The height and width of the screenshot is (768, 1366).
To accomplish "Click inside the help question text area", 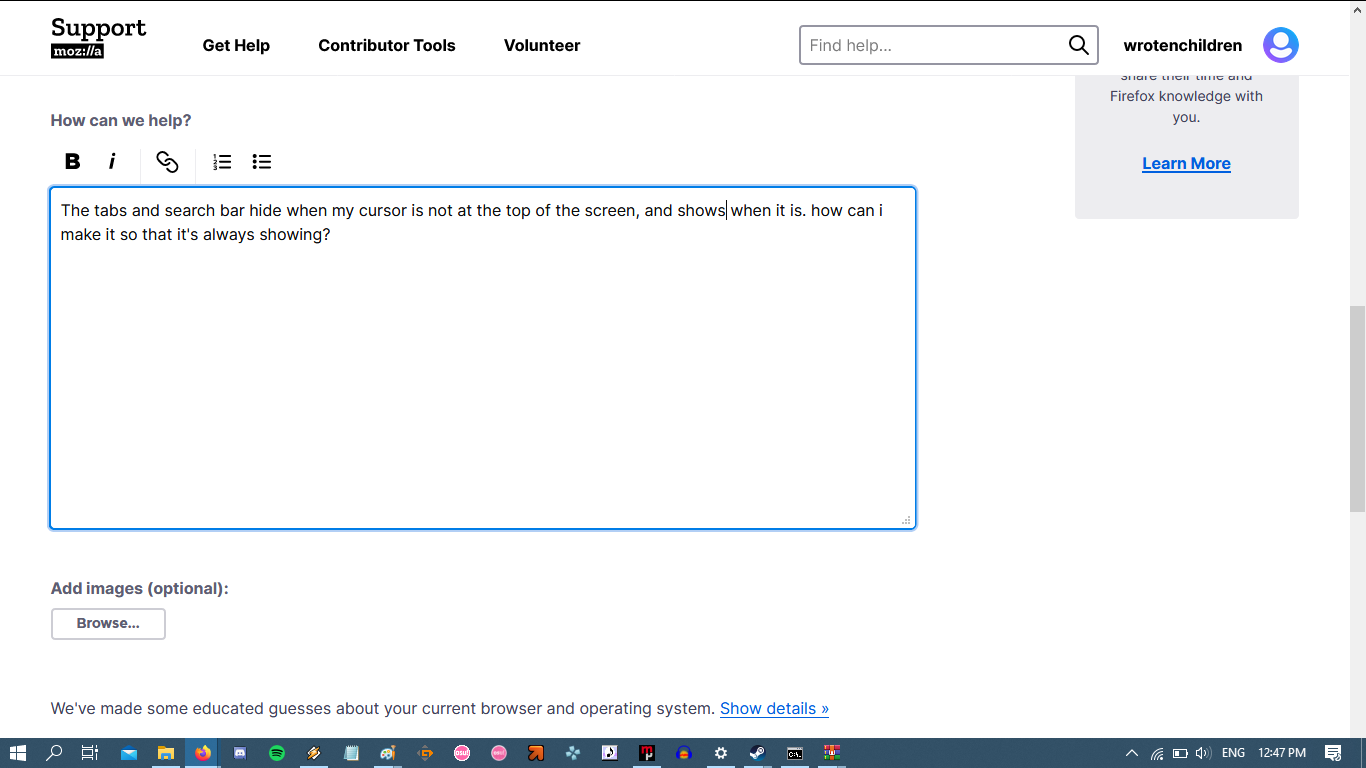I will [482, 357].
